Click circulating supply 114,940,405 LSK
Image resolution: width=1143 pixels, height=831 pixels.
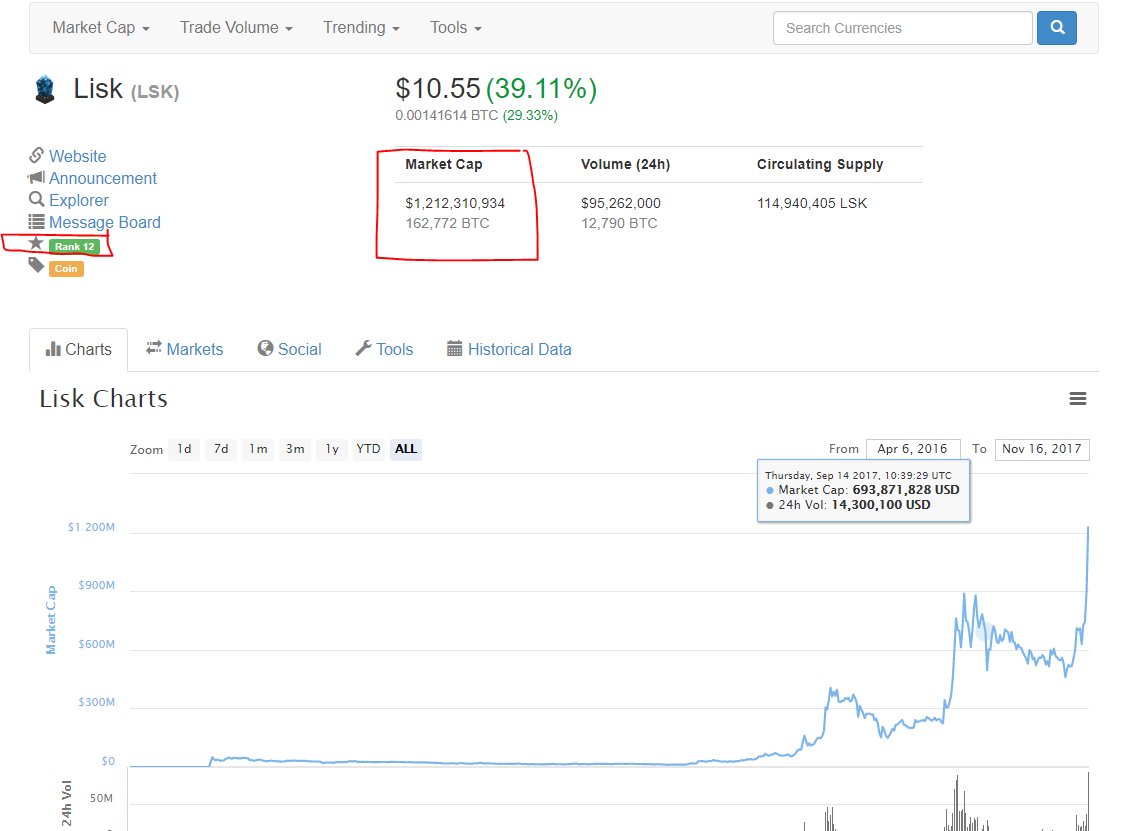coord(812,203)
